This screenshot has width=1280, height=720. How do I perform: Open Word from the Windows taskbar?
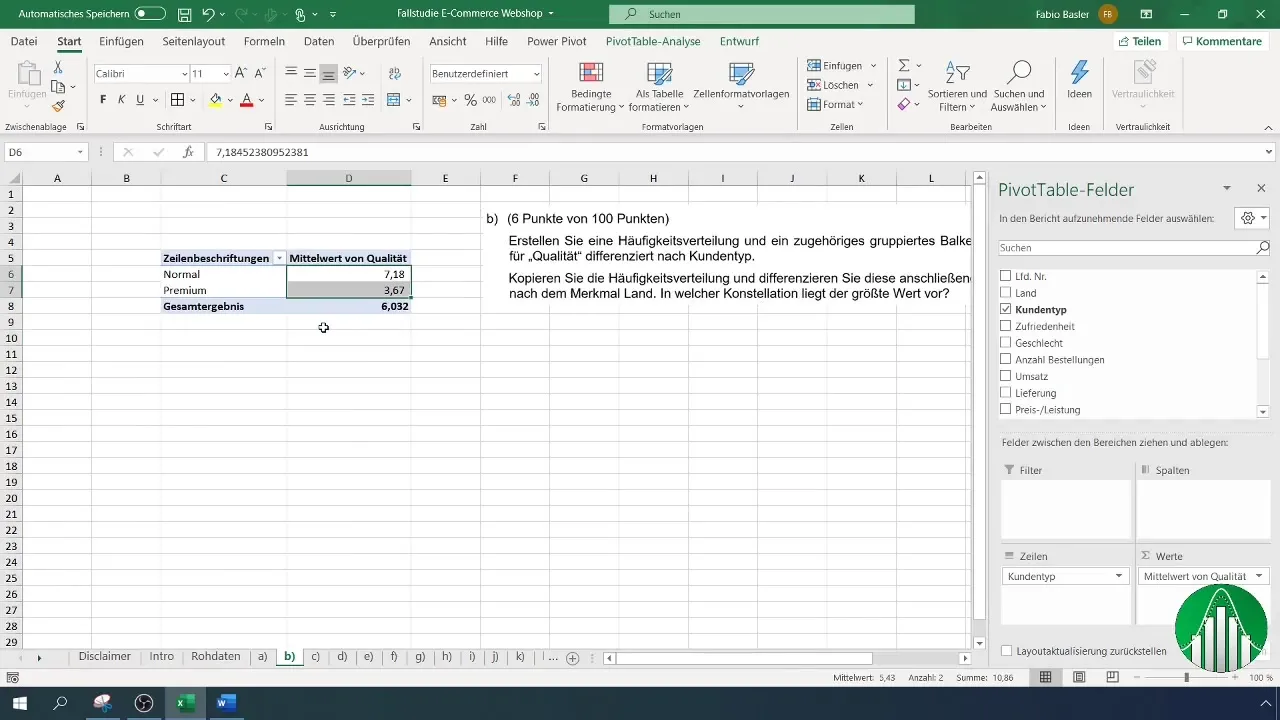pos(226,703)
